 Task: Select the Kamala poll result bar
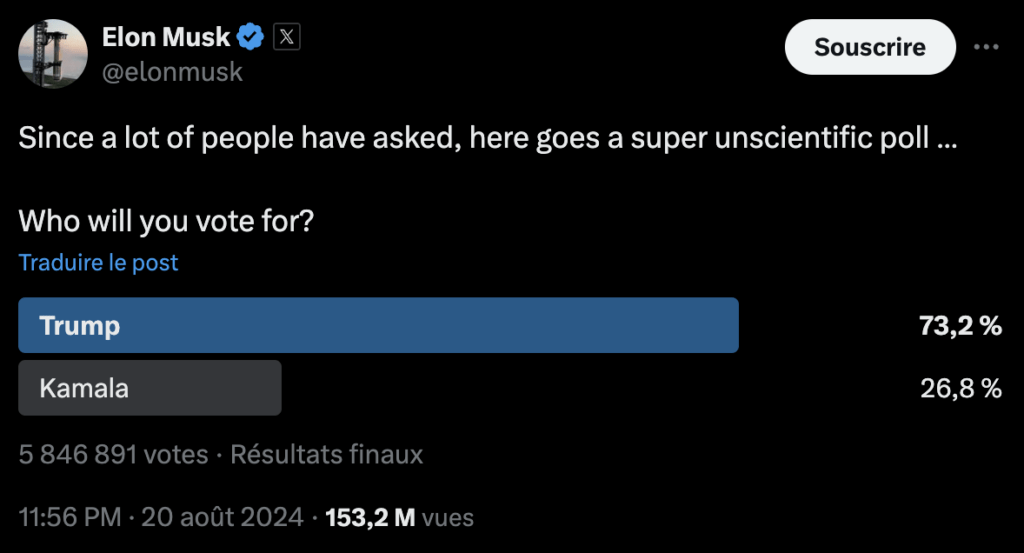[x=150, y=388]
